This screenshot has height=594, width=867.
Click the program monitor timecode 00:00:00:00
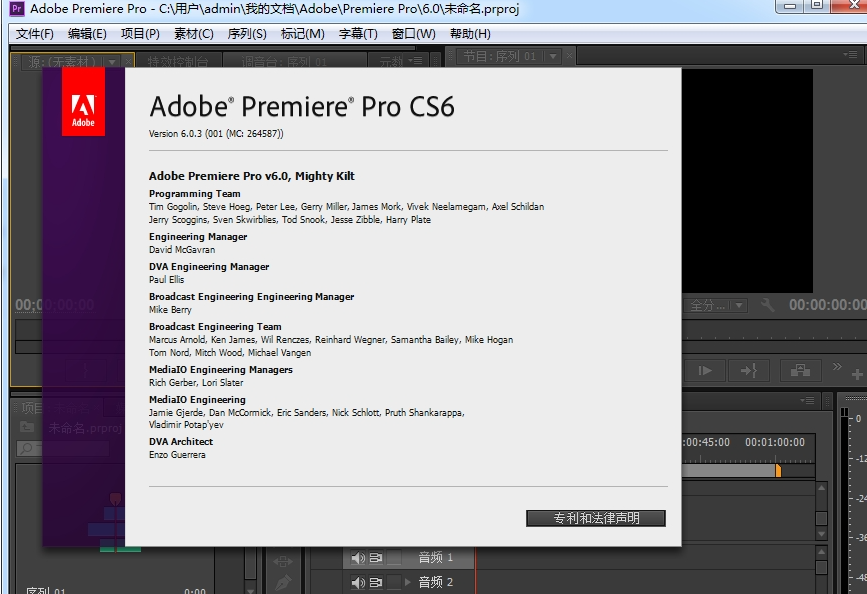tap(828, 305)
